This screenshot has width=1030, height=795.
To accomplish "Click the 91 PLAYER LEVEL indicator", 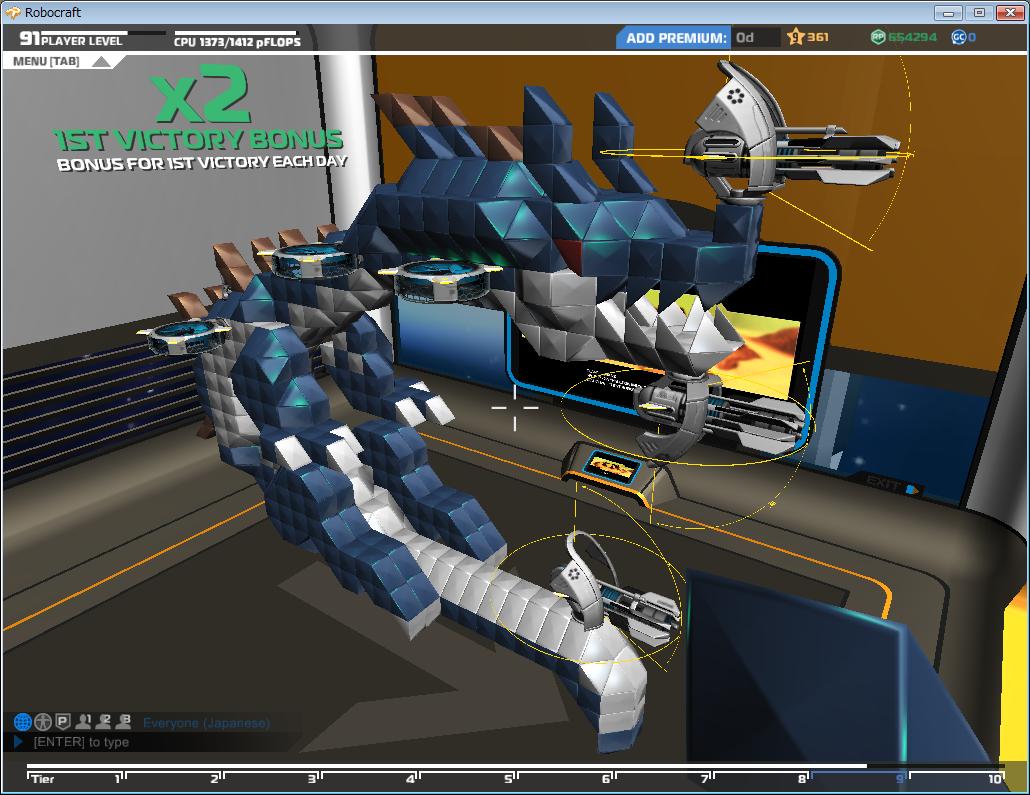I will pyautogui.click(x=71, y=39).
